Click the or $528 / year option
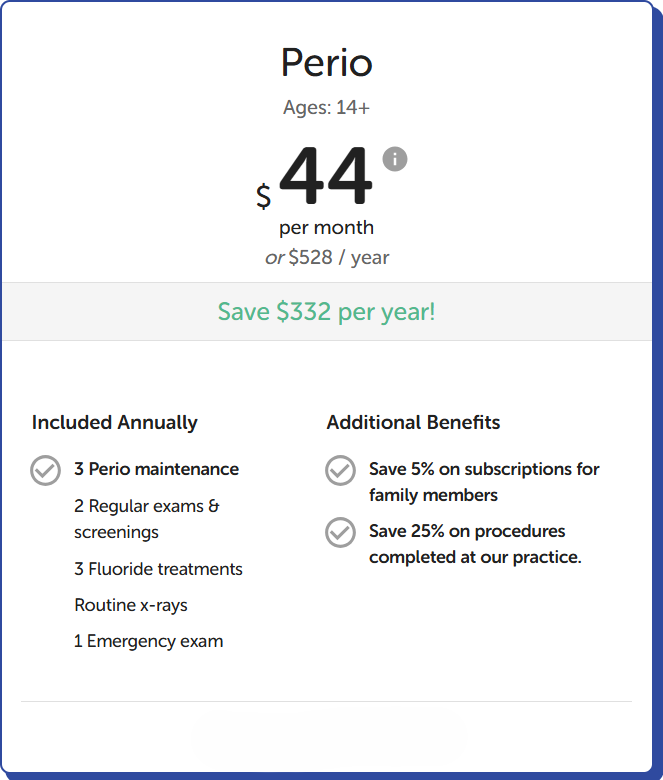 point(326,257)
